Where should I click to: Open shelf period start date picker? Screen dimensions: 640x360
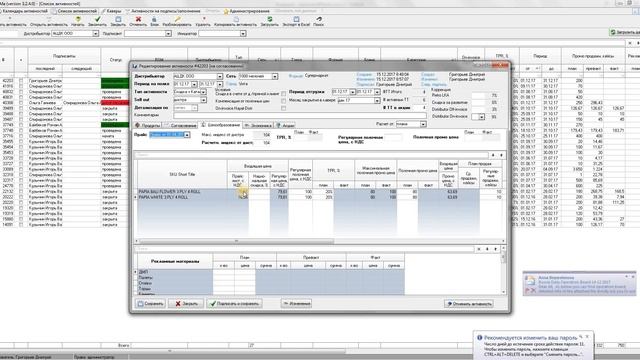tap(194, 84)
